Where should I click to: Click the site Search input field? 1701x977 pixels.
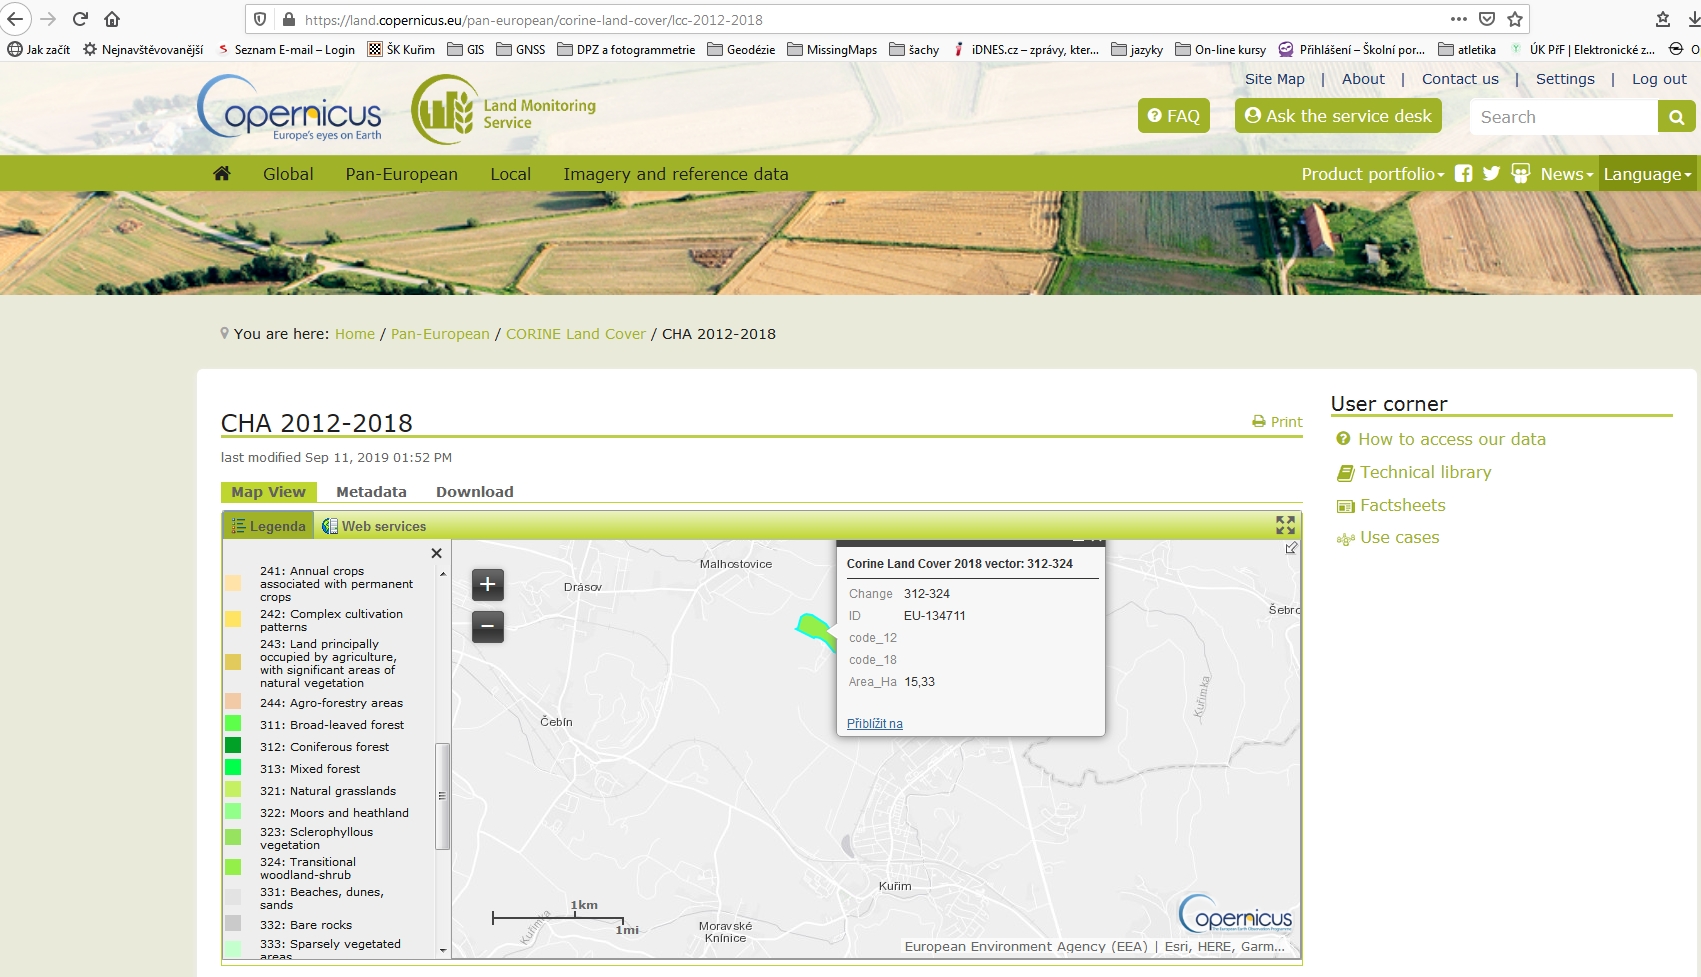(1563, 117)
